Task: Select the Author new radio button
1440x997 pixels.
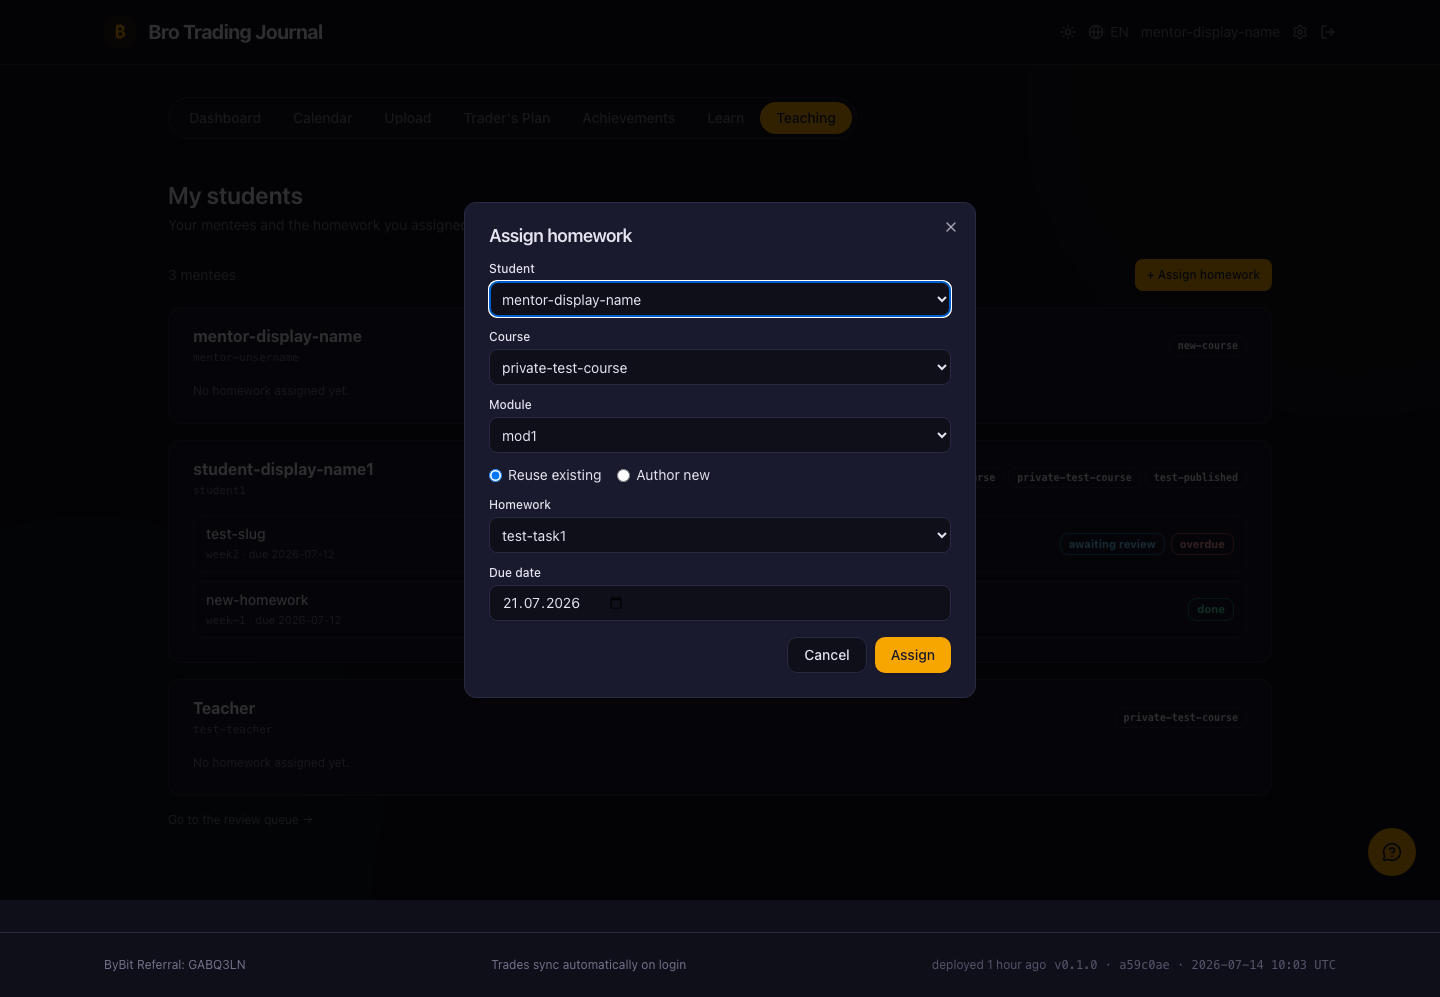Action: [x=623, y=475]
